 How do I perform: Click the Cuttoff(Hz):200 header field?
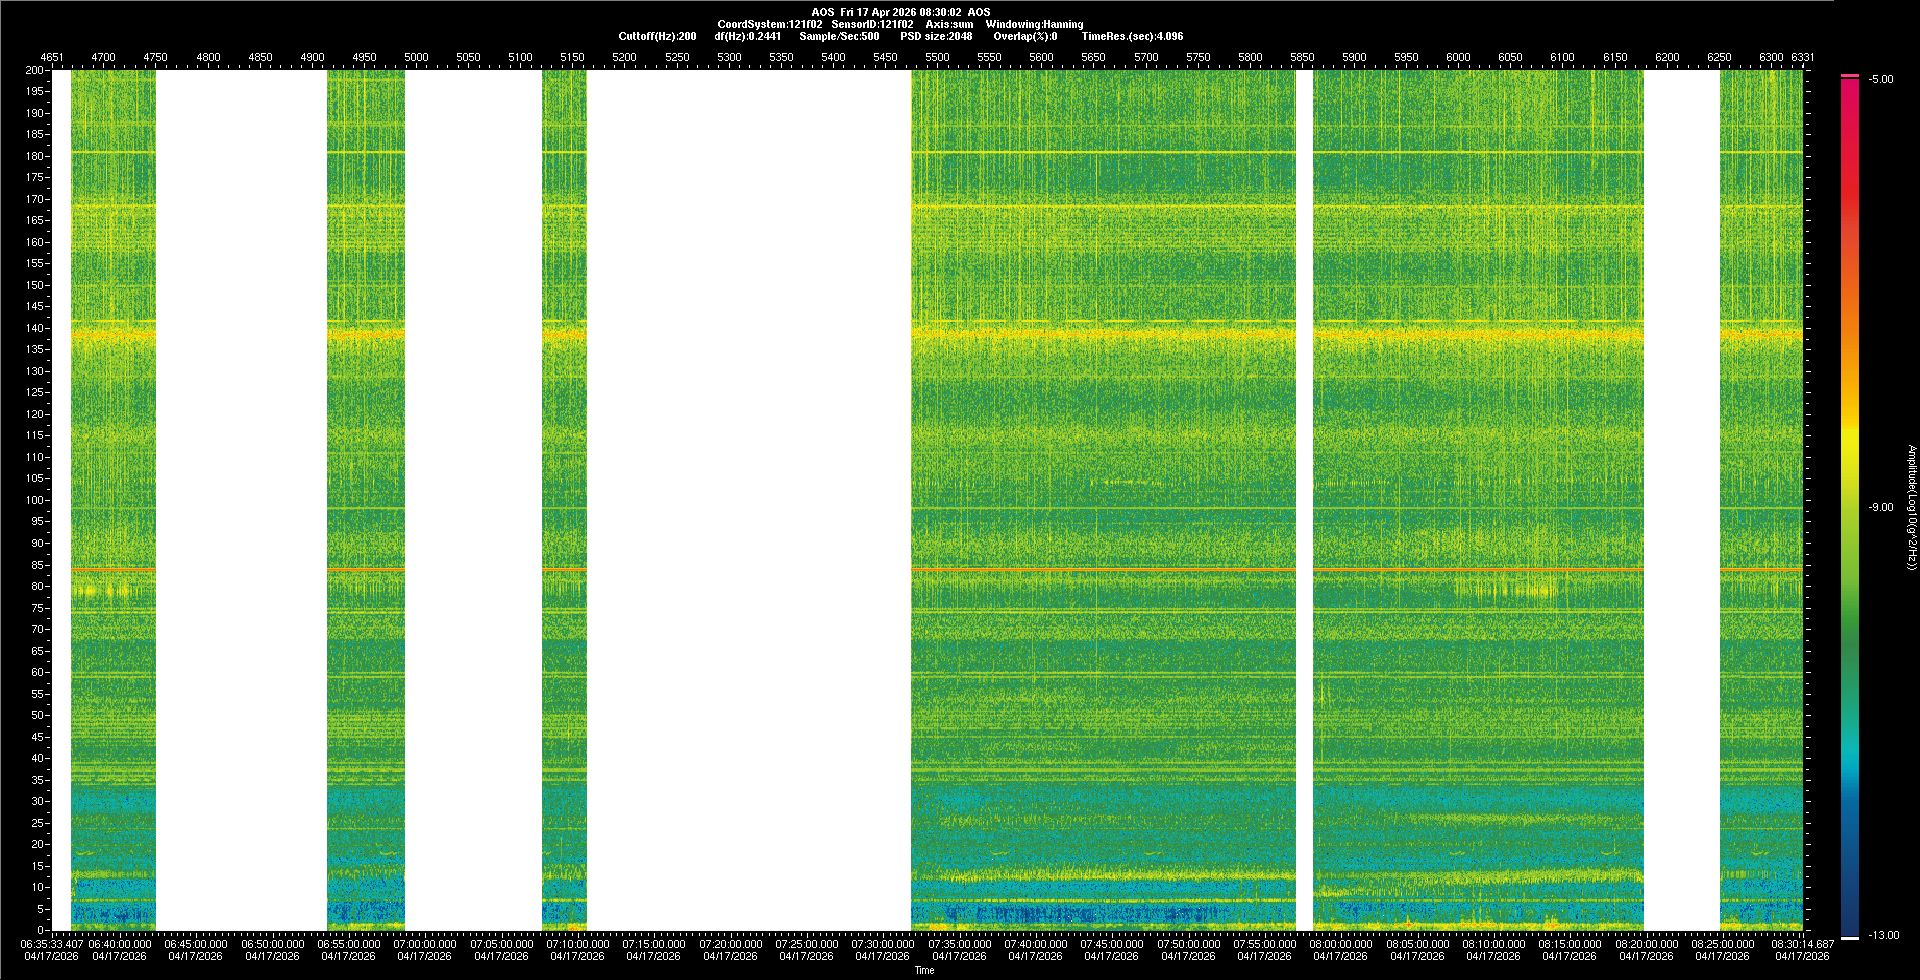(x=657, y=36)
